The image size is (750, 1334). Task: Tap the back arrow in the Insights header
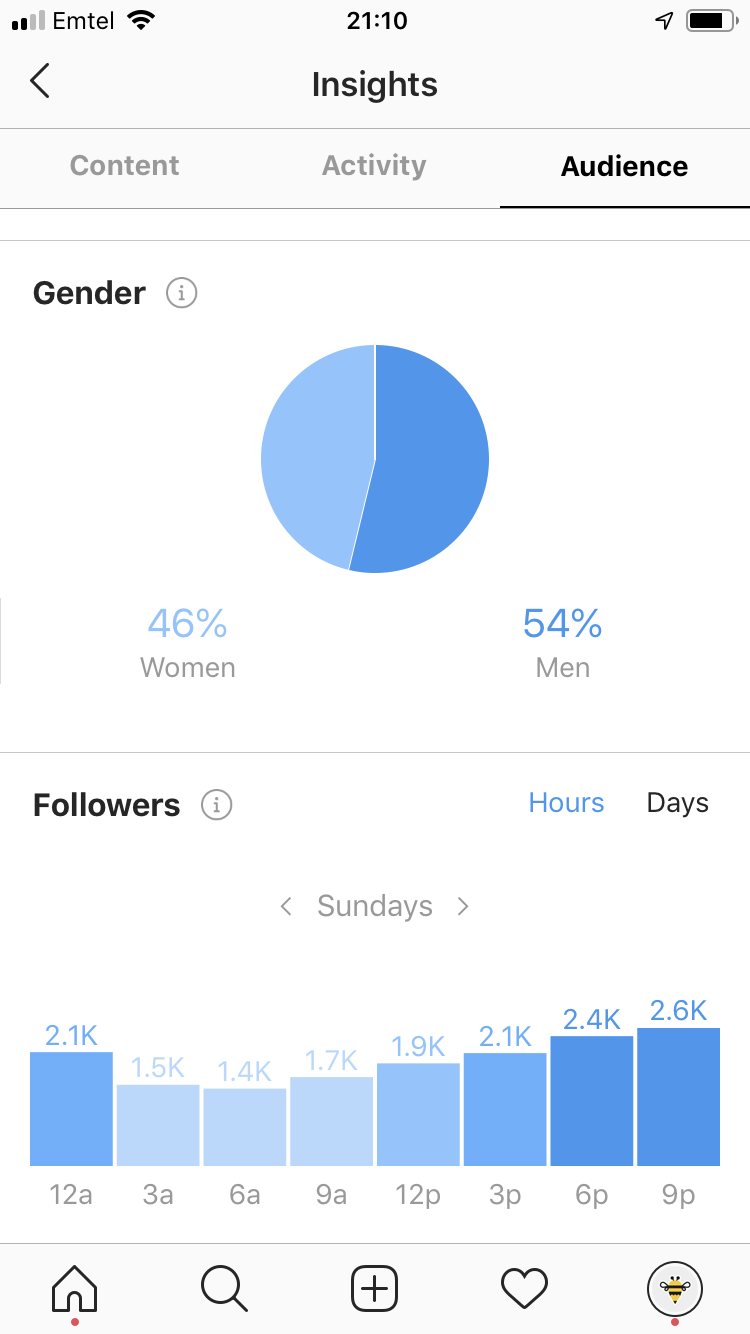coord(39,81)
